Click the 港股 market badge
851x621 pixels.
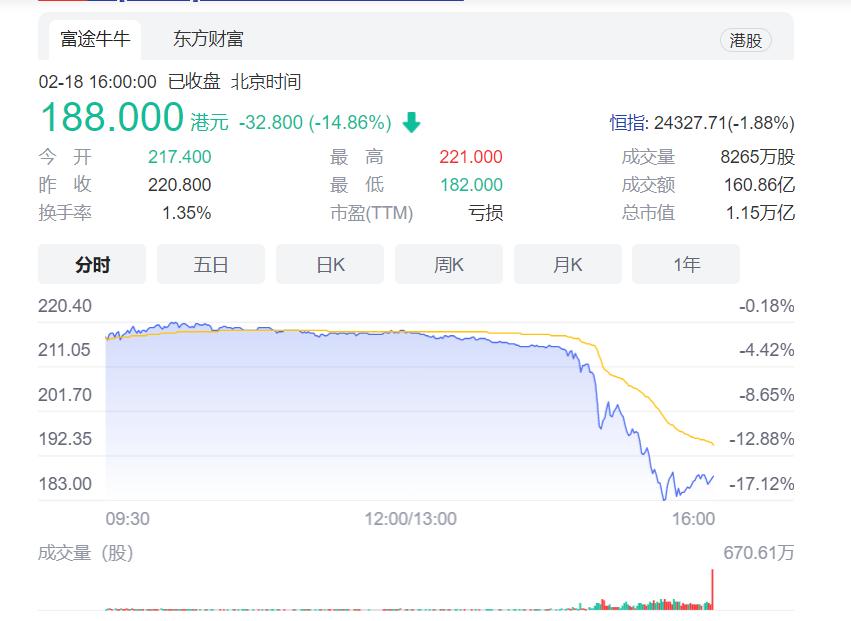click(x=746, y=40)
